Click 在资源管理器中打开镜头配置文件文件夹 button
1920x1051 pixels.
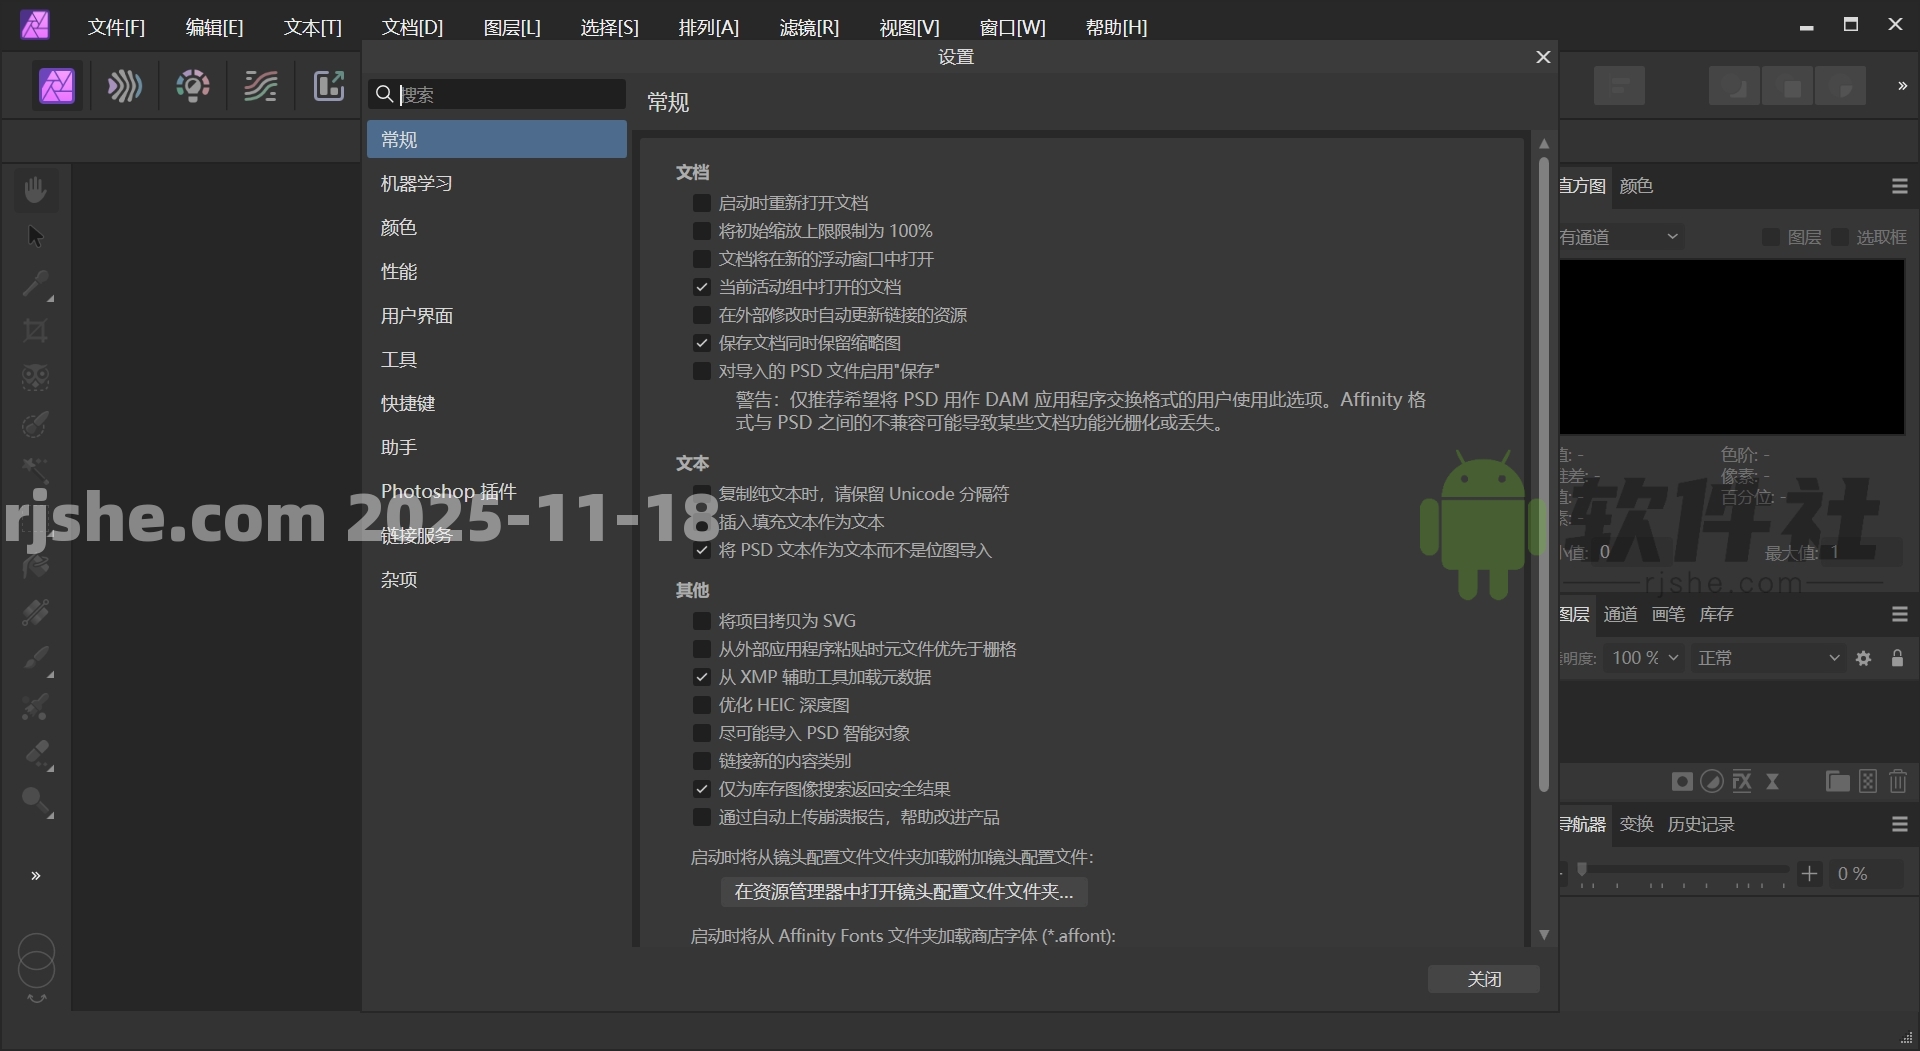pyautogui.click(x=903, y=891)
